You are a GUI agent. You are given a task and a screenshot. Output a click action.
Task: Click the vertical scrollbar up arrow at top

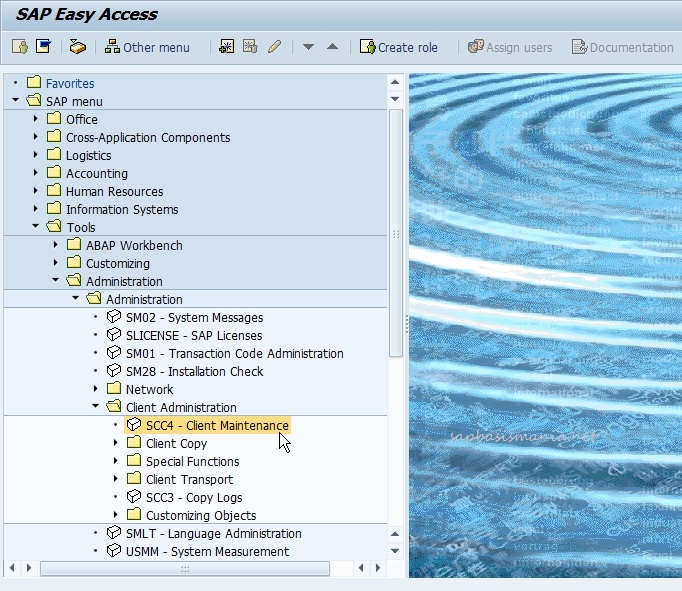coord(395,82)
